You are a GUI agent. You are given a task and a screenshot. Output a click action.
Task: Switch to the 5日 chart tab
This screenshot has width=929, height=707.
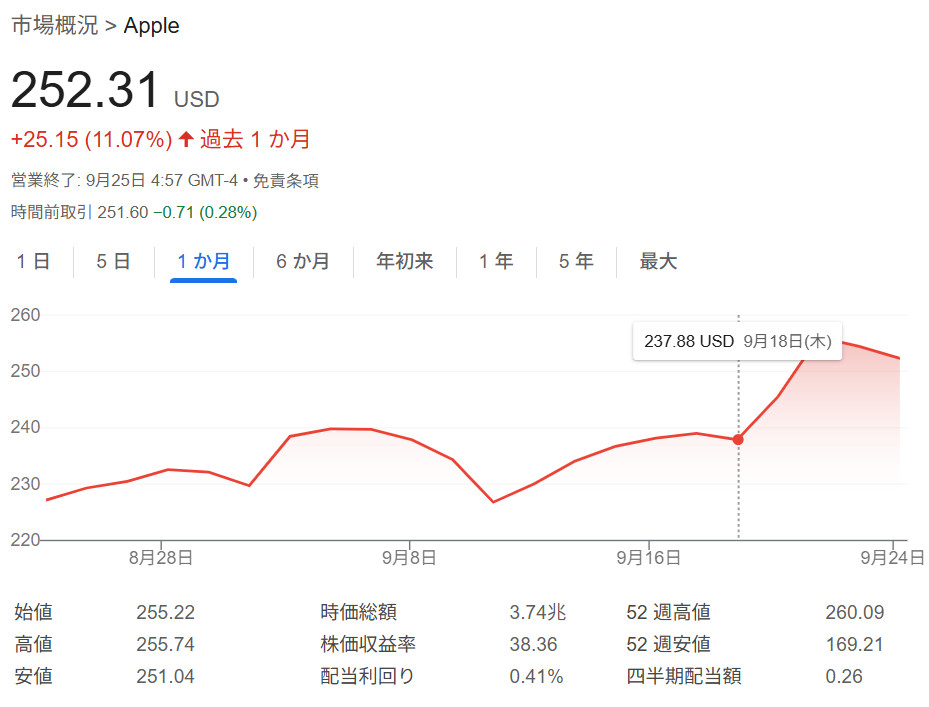click(x=113, y=262)
